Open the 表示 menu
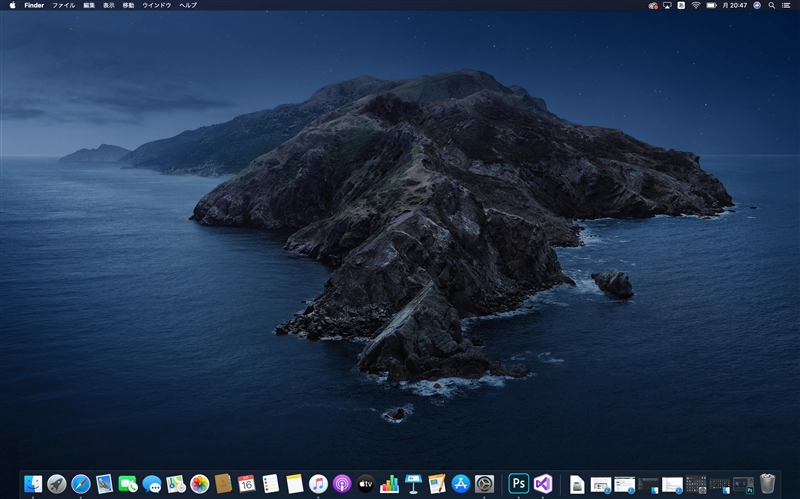Screen dimensions: 800x499 (x=109, y=5)
